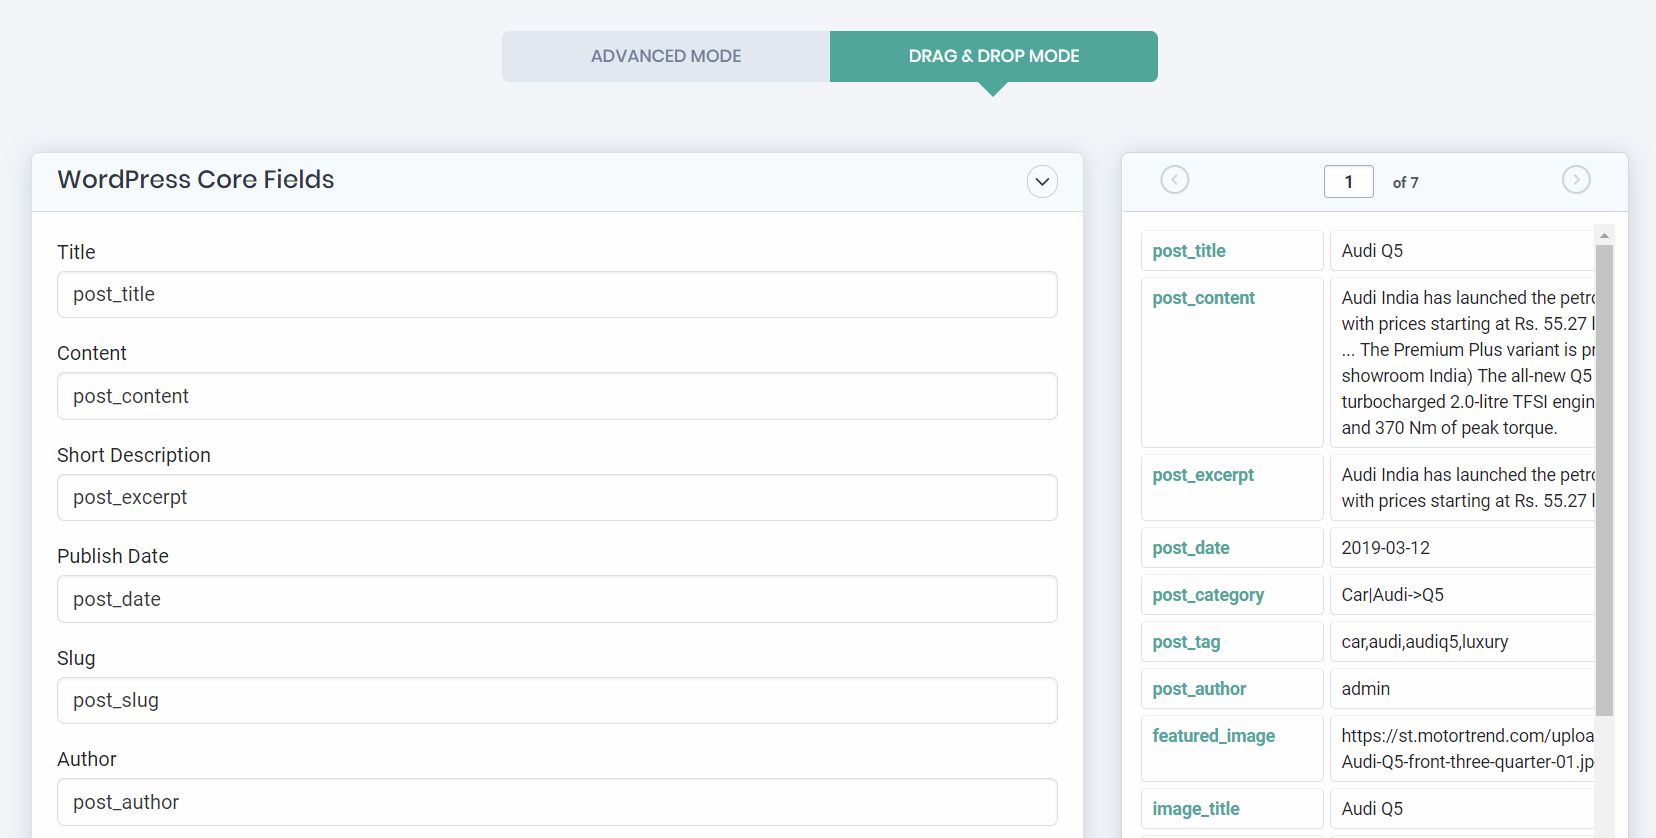The width and height of the screenshot is (1656, 838).
Task: Switch to Advanced Mode tab
Action: point(665,56)
